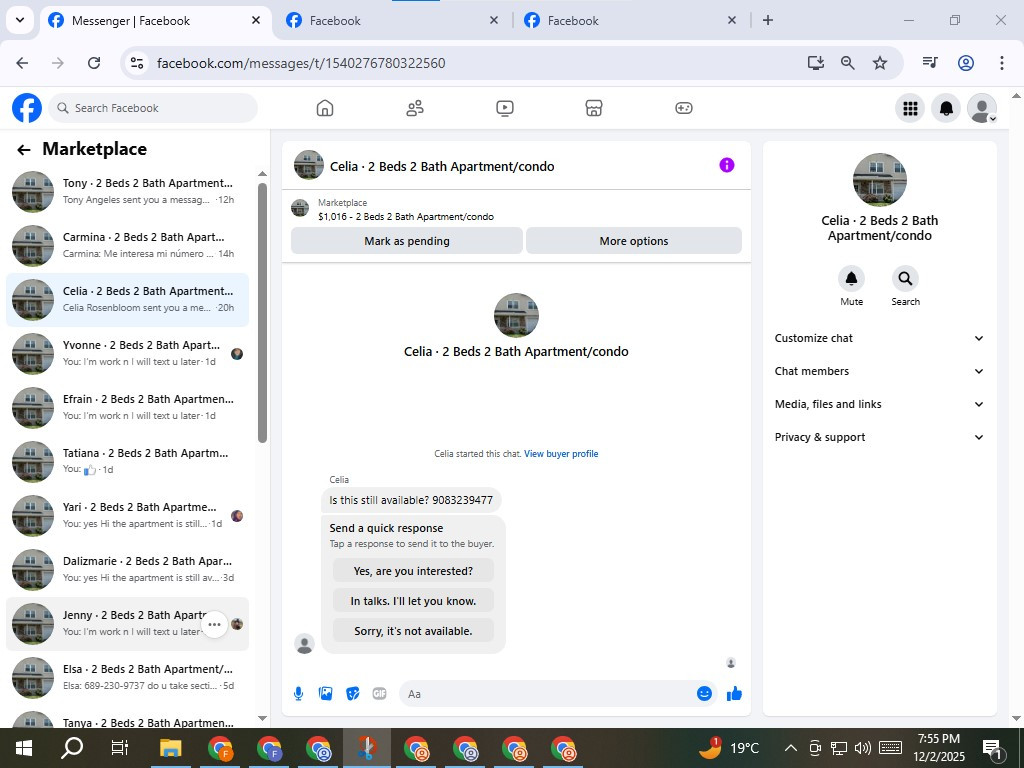Viewport: 1024px width, 768px height.
Task: Open the Gaming controller icon
Action: [x=684, y=108]
